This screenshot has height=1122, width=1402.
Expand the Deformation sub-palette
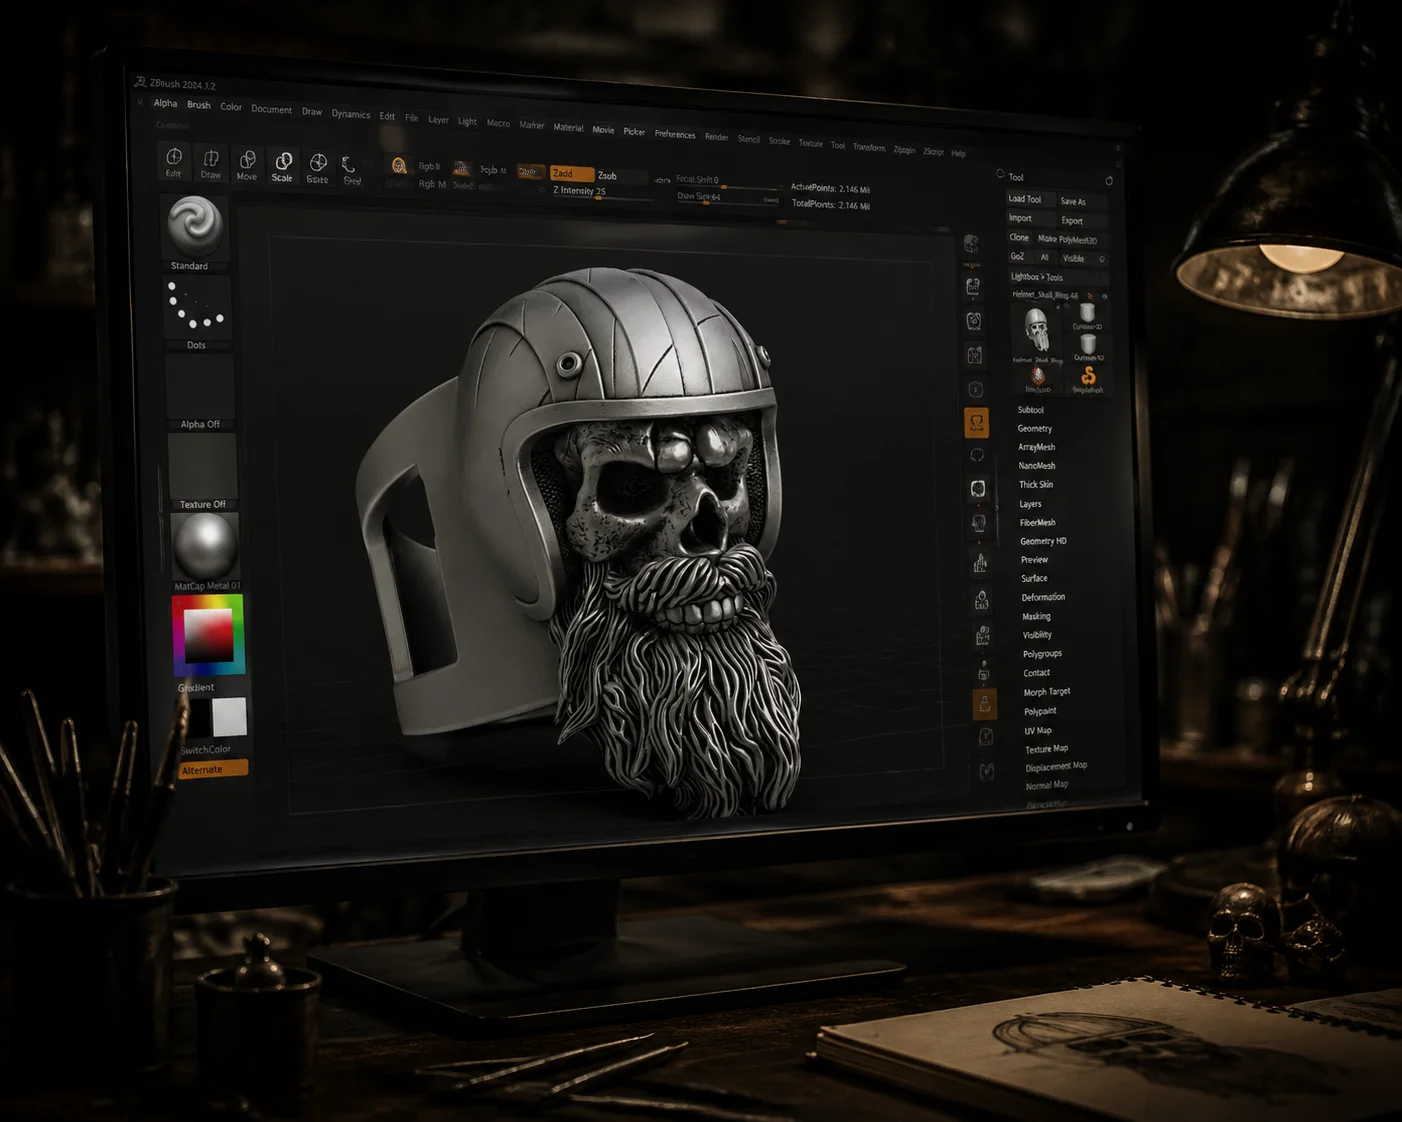tap(1044, 598)
